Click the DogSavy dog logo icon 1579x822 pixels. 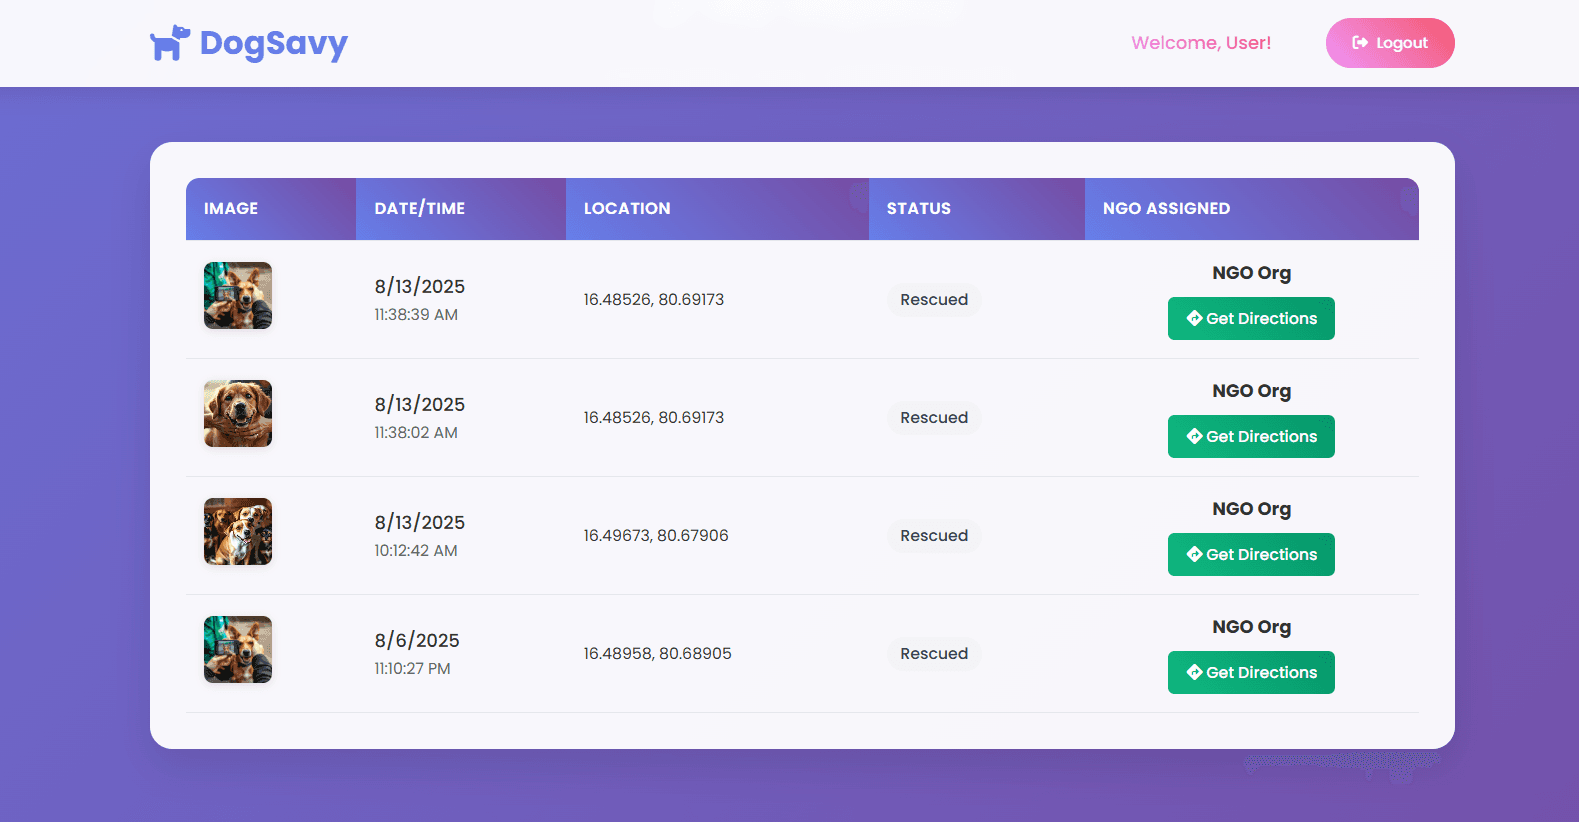click(x=170, y=43)
